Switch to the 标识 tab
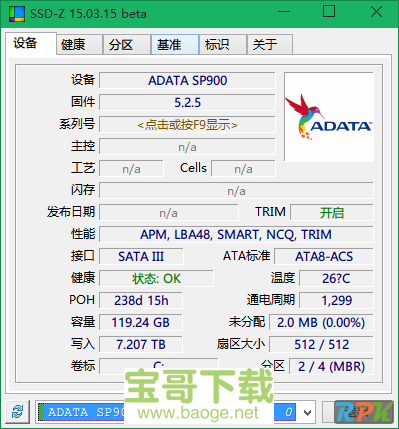Screen dimensions: 399x429 pyautogui.click(x=223, y=44)
